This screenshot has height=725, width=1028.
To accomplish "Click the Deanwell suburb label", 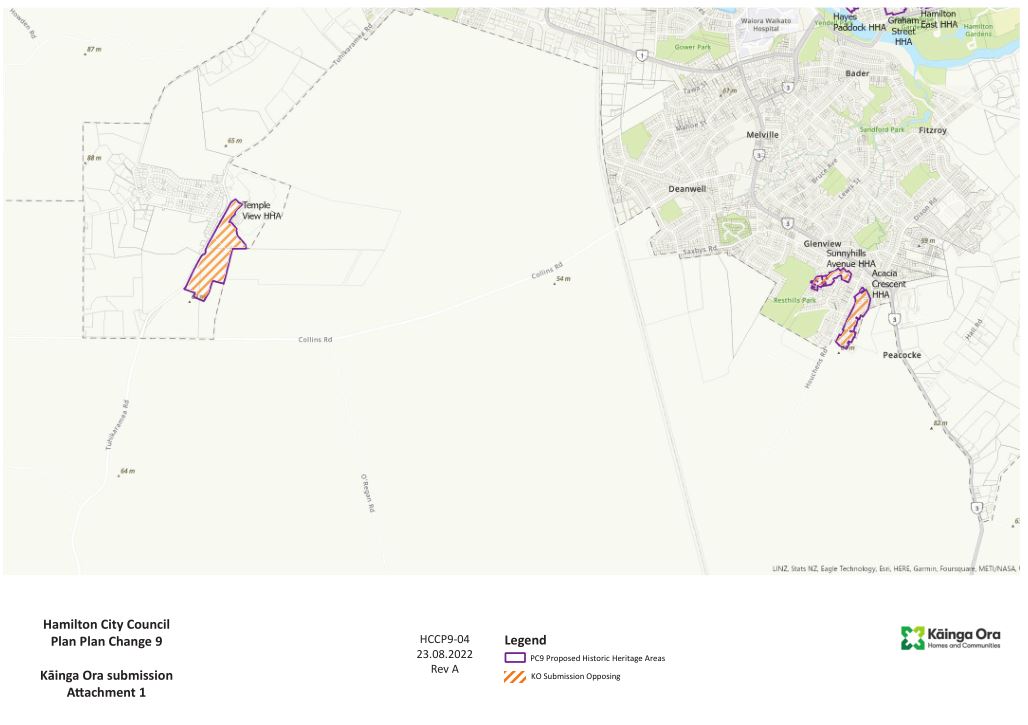I will [687, 188].
